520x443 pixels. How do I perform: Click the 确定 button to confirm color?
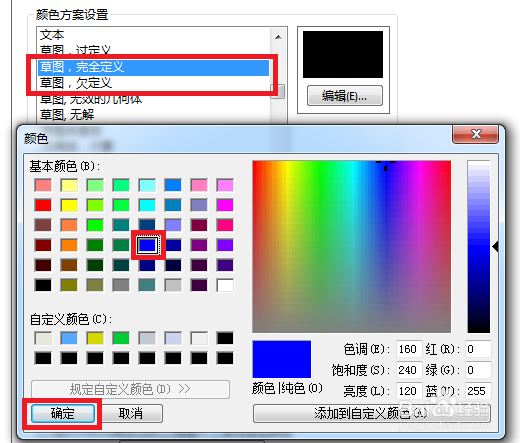[63, 414]
